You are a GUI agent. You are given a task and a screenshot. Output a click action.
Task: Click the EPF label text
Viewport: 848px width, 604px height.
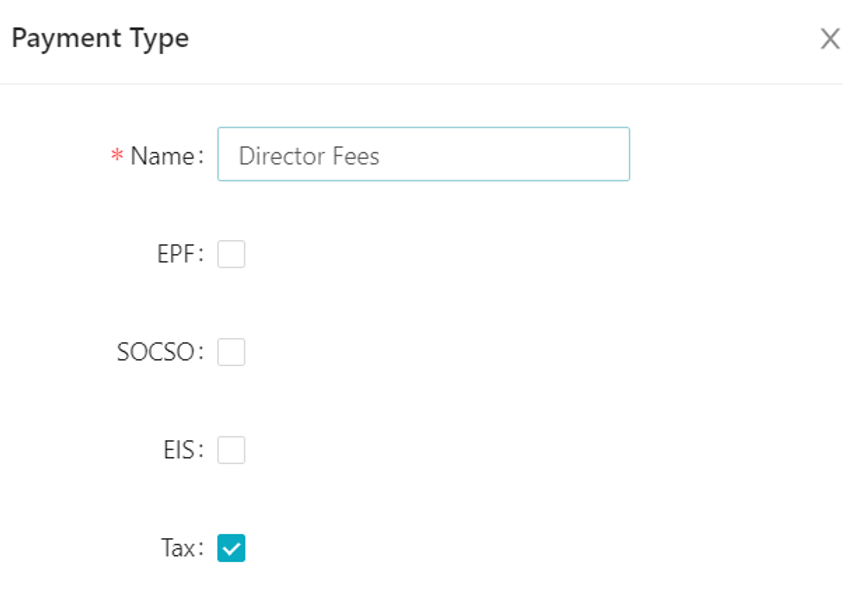pos(180,254)
